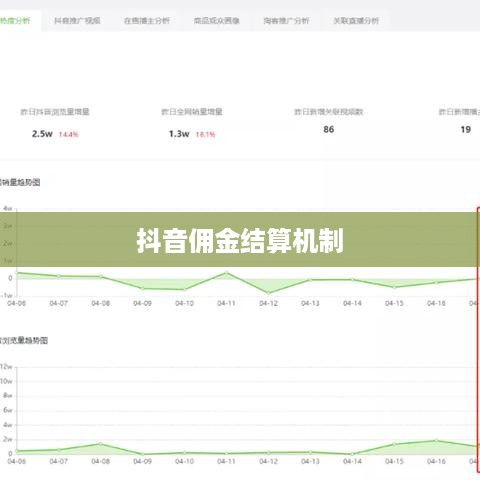Select the 04-07 point on sales chart
The image size is (480, 480).
pos(59,276)
